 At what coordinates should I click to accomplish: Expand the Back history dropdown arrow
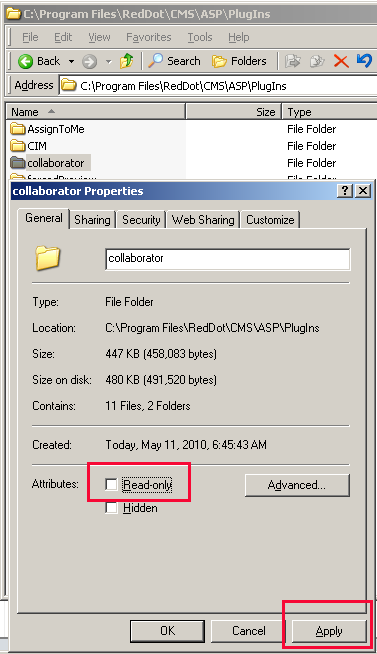[71, 62]
